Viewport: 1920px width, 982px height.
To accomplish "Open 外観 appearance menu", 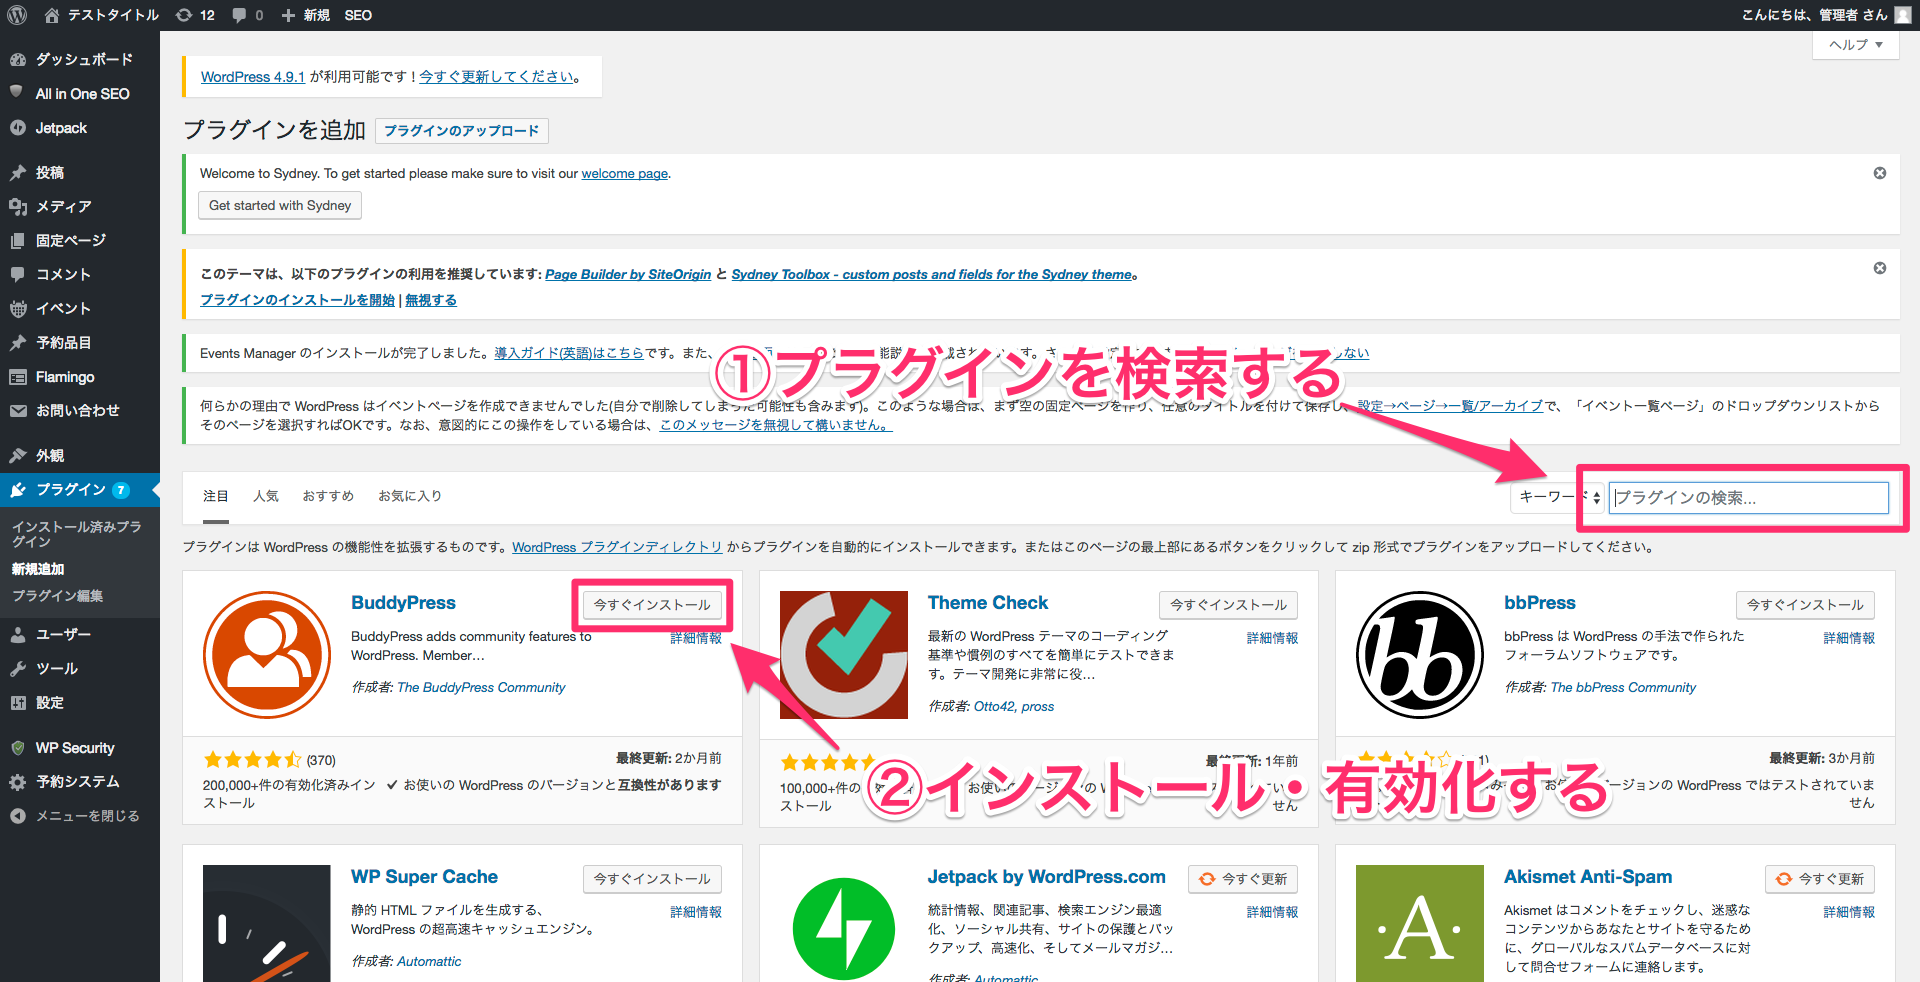I will click(x=80, y=455).
